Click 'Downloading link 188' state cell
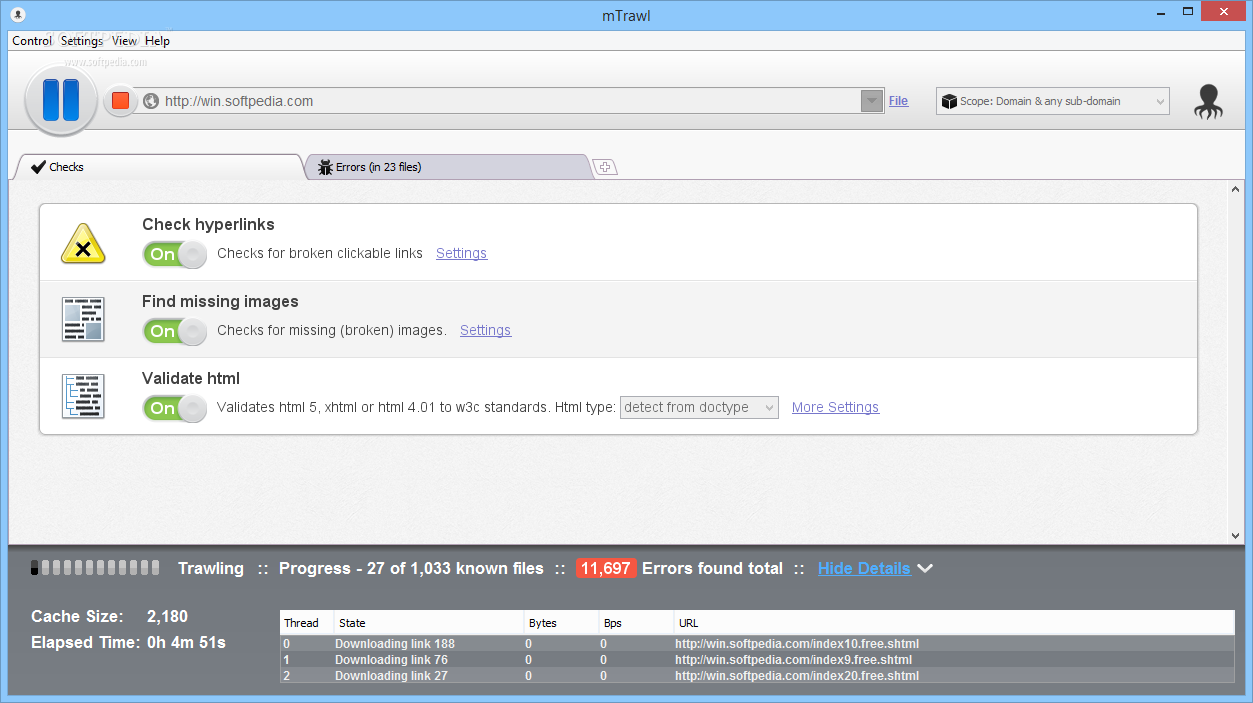 point(395,644)
